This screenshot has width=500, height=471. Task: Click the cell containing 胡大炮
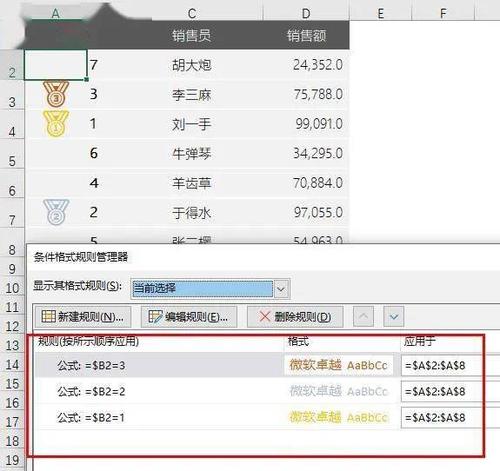coord(192,65)
